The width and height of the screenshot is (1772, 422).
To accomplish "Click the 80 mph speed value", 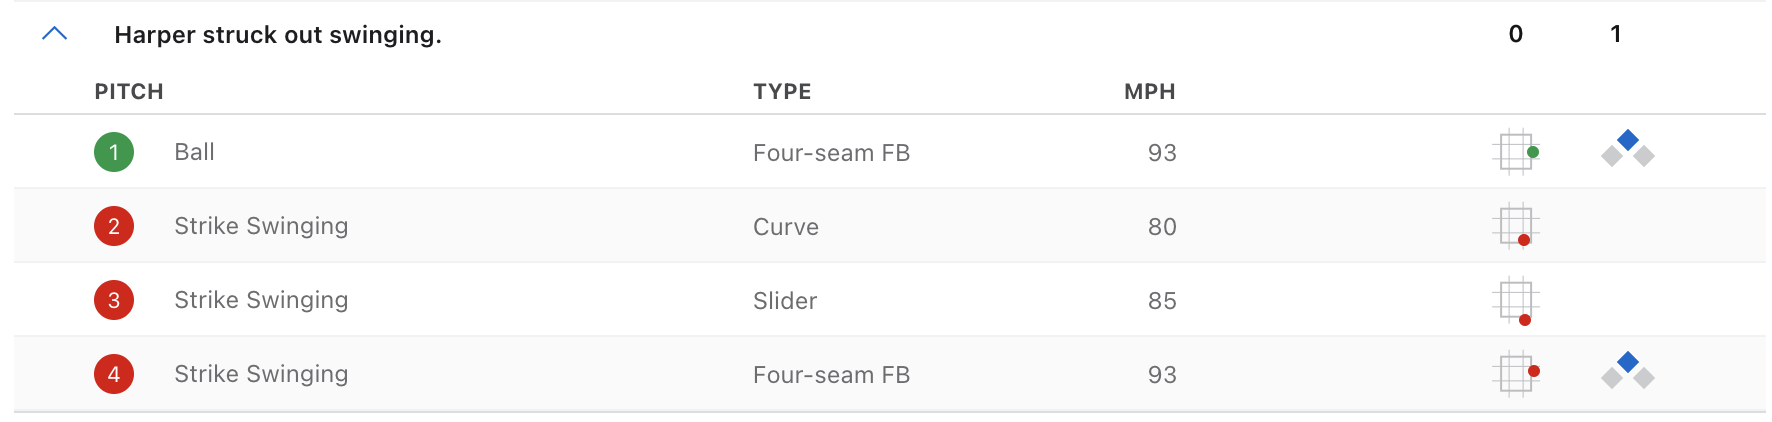I will coord(1162,227).
